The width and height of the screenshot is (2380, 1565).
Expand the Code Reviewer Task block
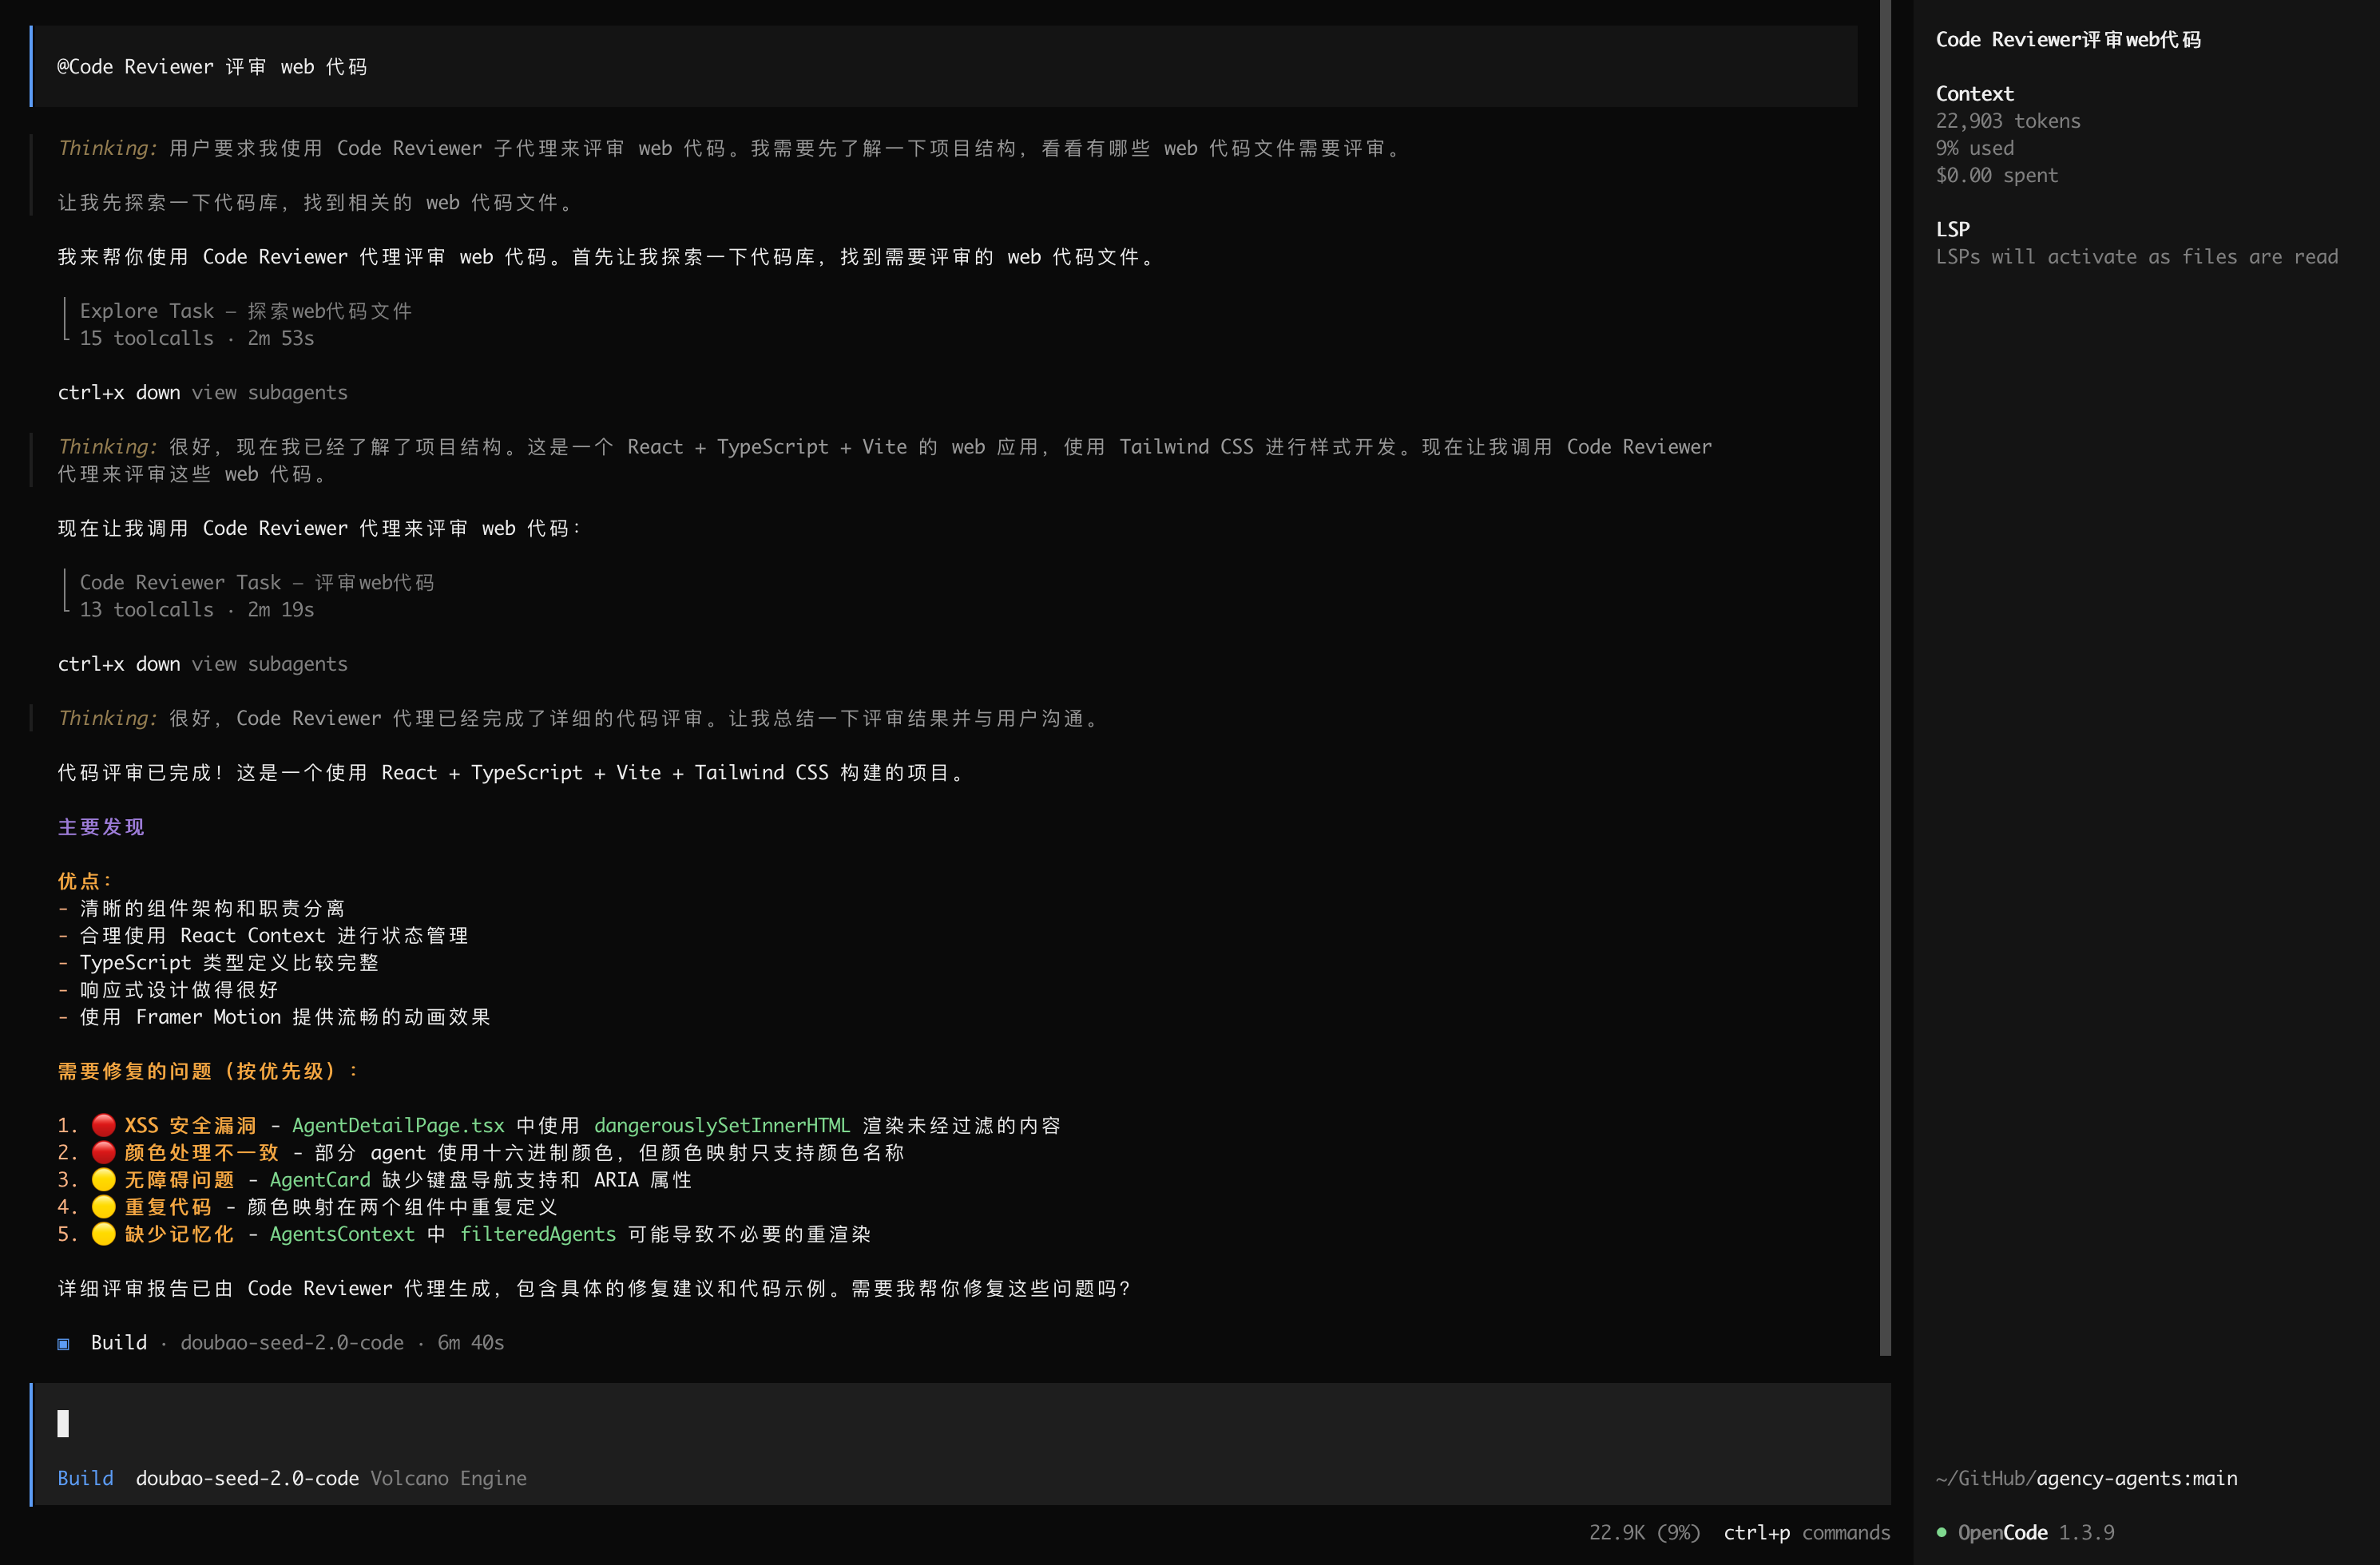point(256,582)
